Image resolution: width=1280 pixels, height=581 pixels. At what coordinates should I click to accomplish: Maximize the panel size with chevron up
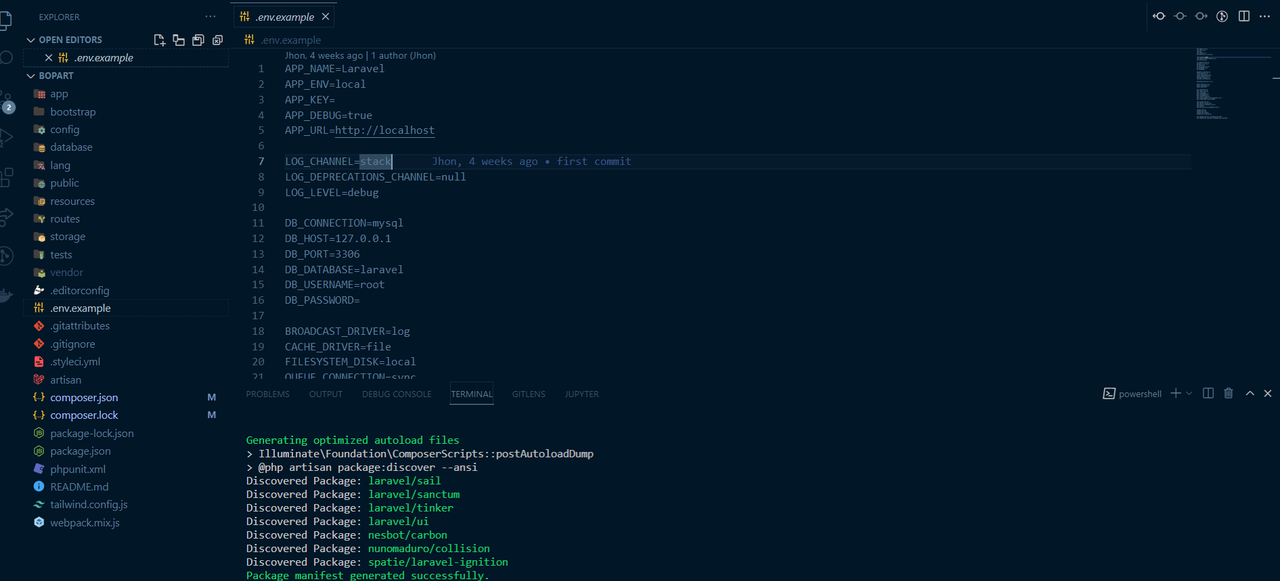(x=1250, y=394)
